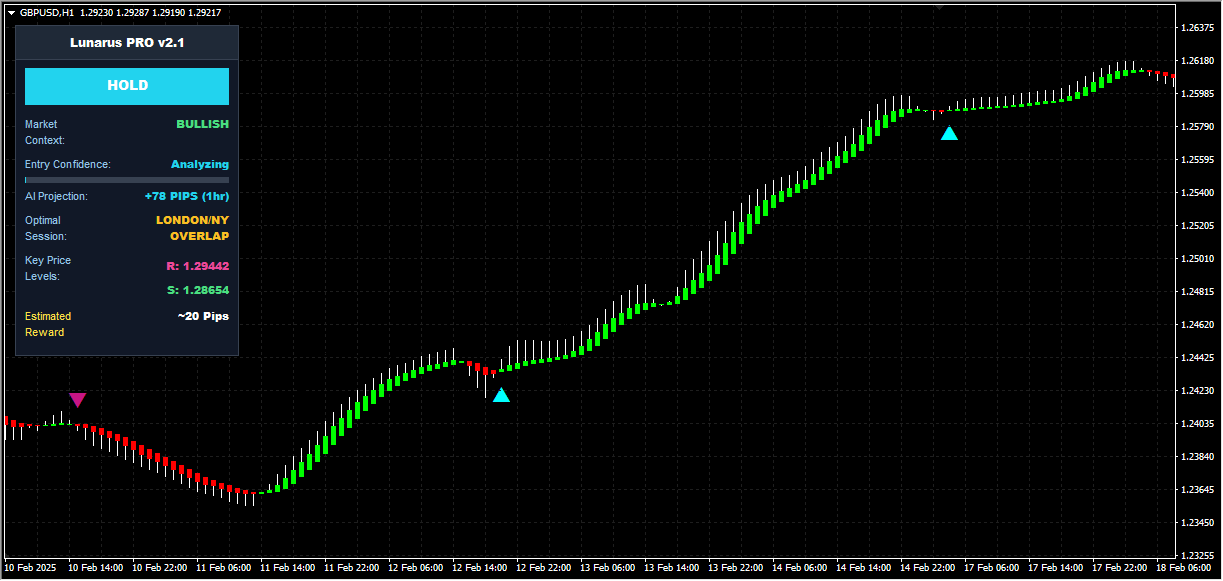Screen dimensions: 1223x581
Task: Open the chart menu arrow beside GBPUSD,H1
Action: tap(11, 12)
